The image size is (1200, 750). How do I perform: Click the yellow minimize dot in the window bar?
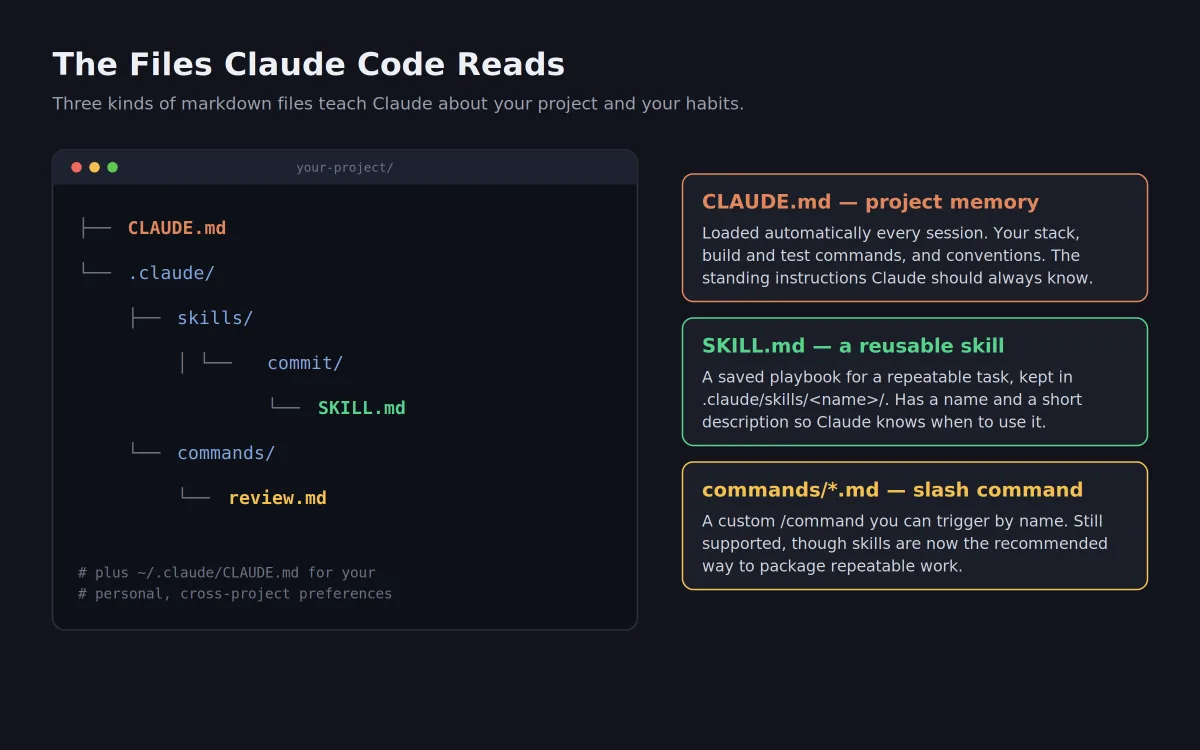tap(95, 167)
